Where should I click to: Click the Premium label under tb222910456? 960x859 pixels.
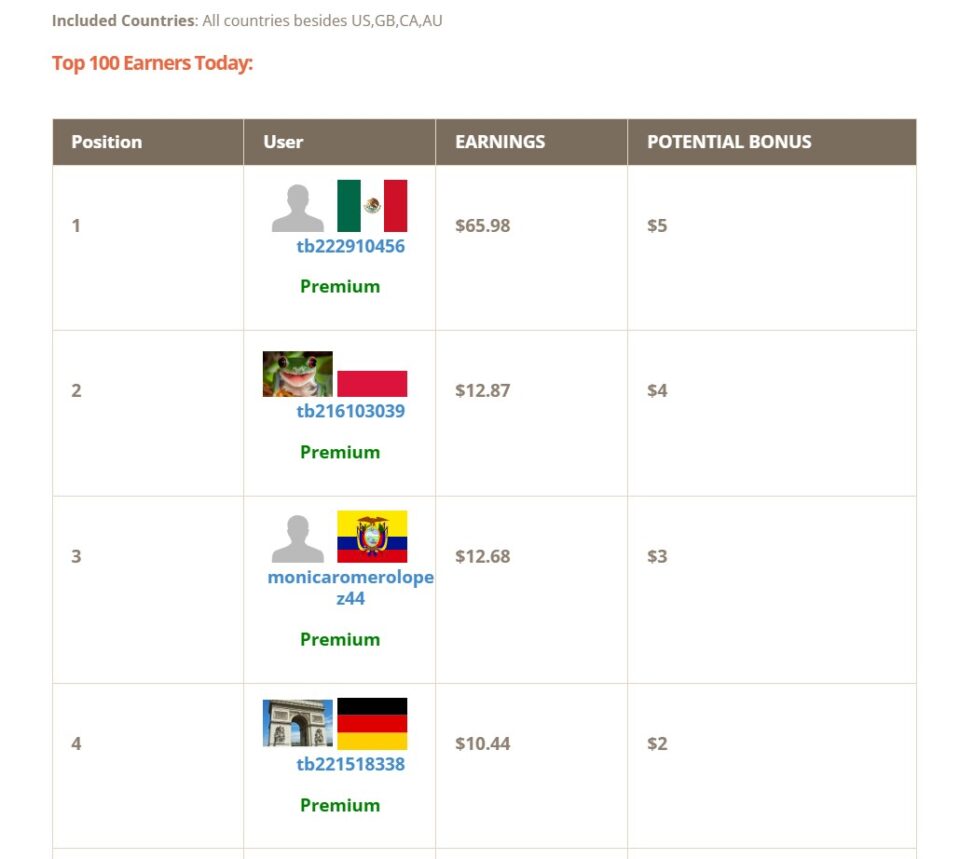[x=340, y=286]
